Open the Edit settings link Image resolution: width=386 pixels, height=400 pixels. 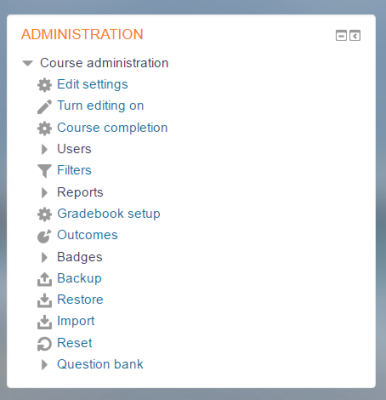(x=93, y=84)
